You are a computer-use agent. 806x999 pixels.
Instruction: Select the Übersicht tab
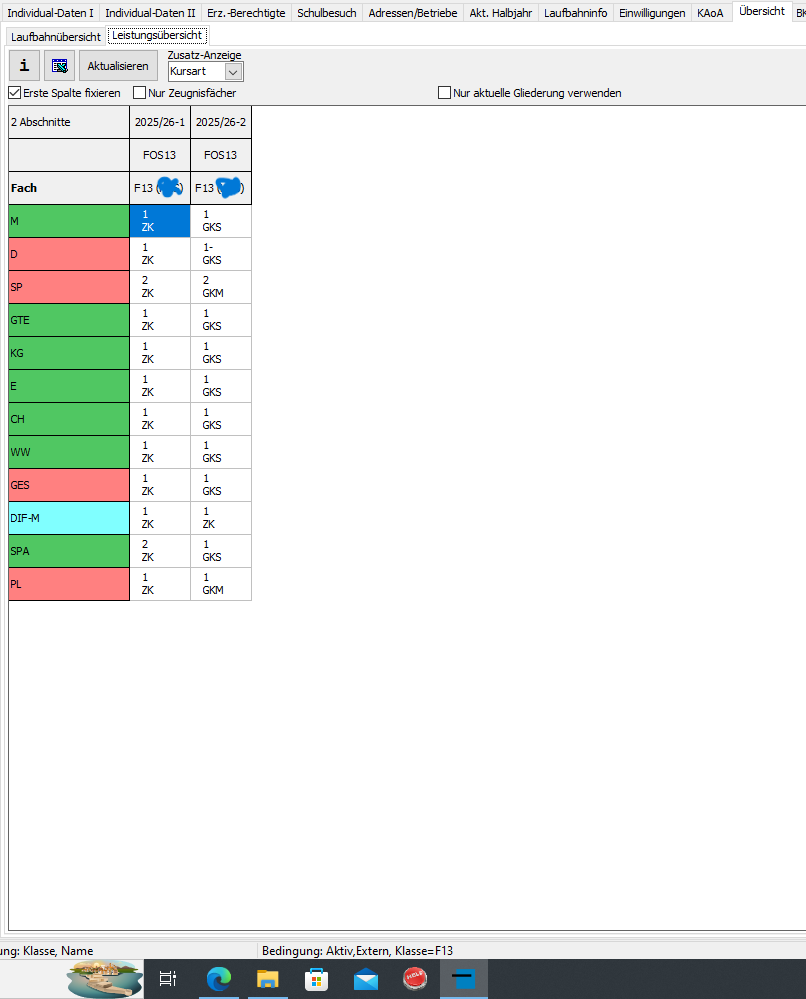point(762,11)
